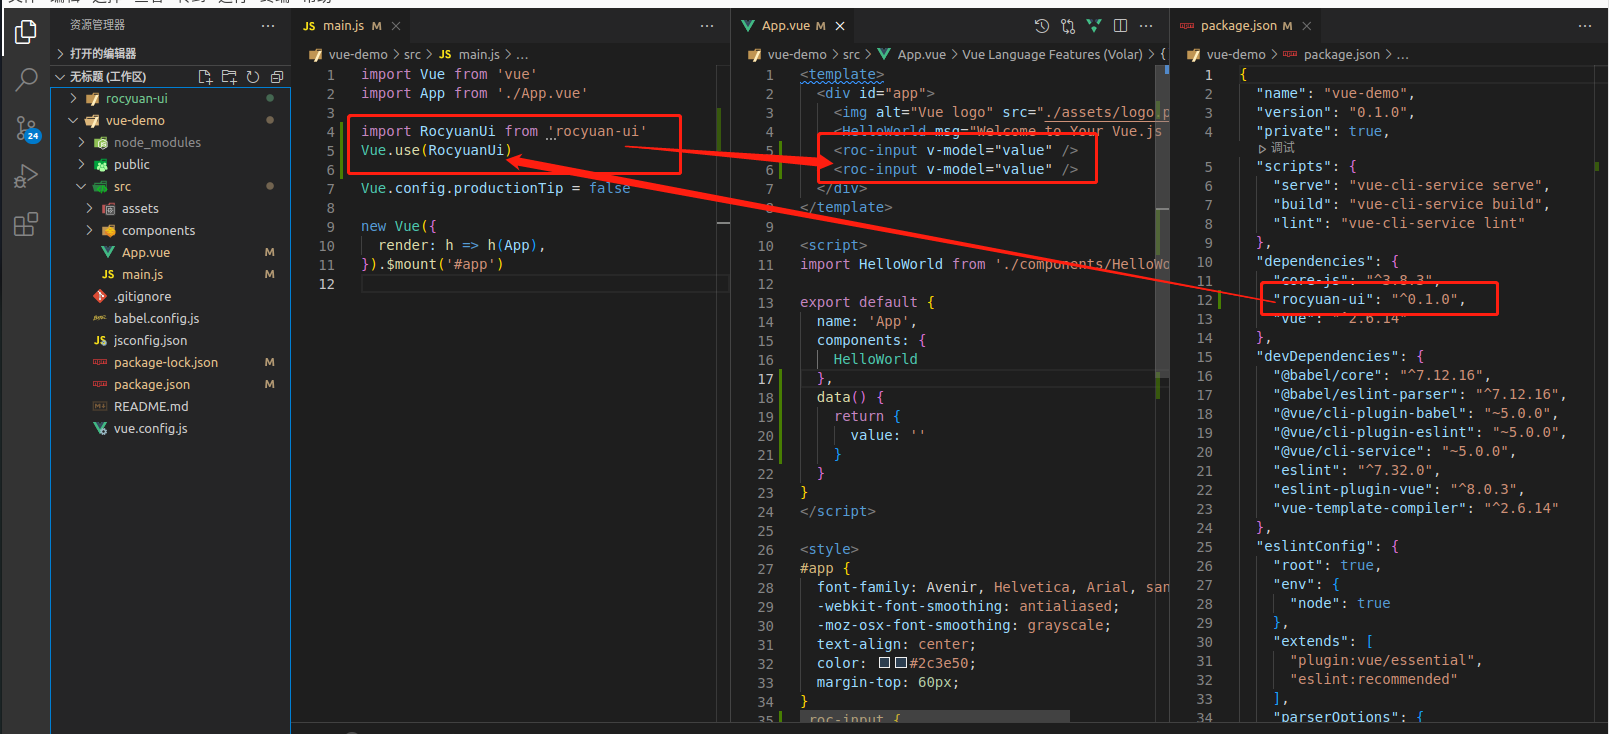Screen dimensions: 1610x734
Task: Open .gitignore in the explorer
Action: tap(170, 297)
